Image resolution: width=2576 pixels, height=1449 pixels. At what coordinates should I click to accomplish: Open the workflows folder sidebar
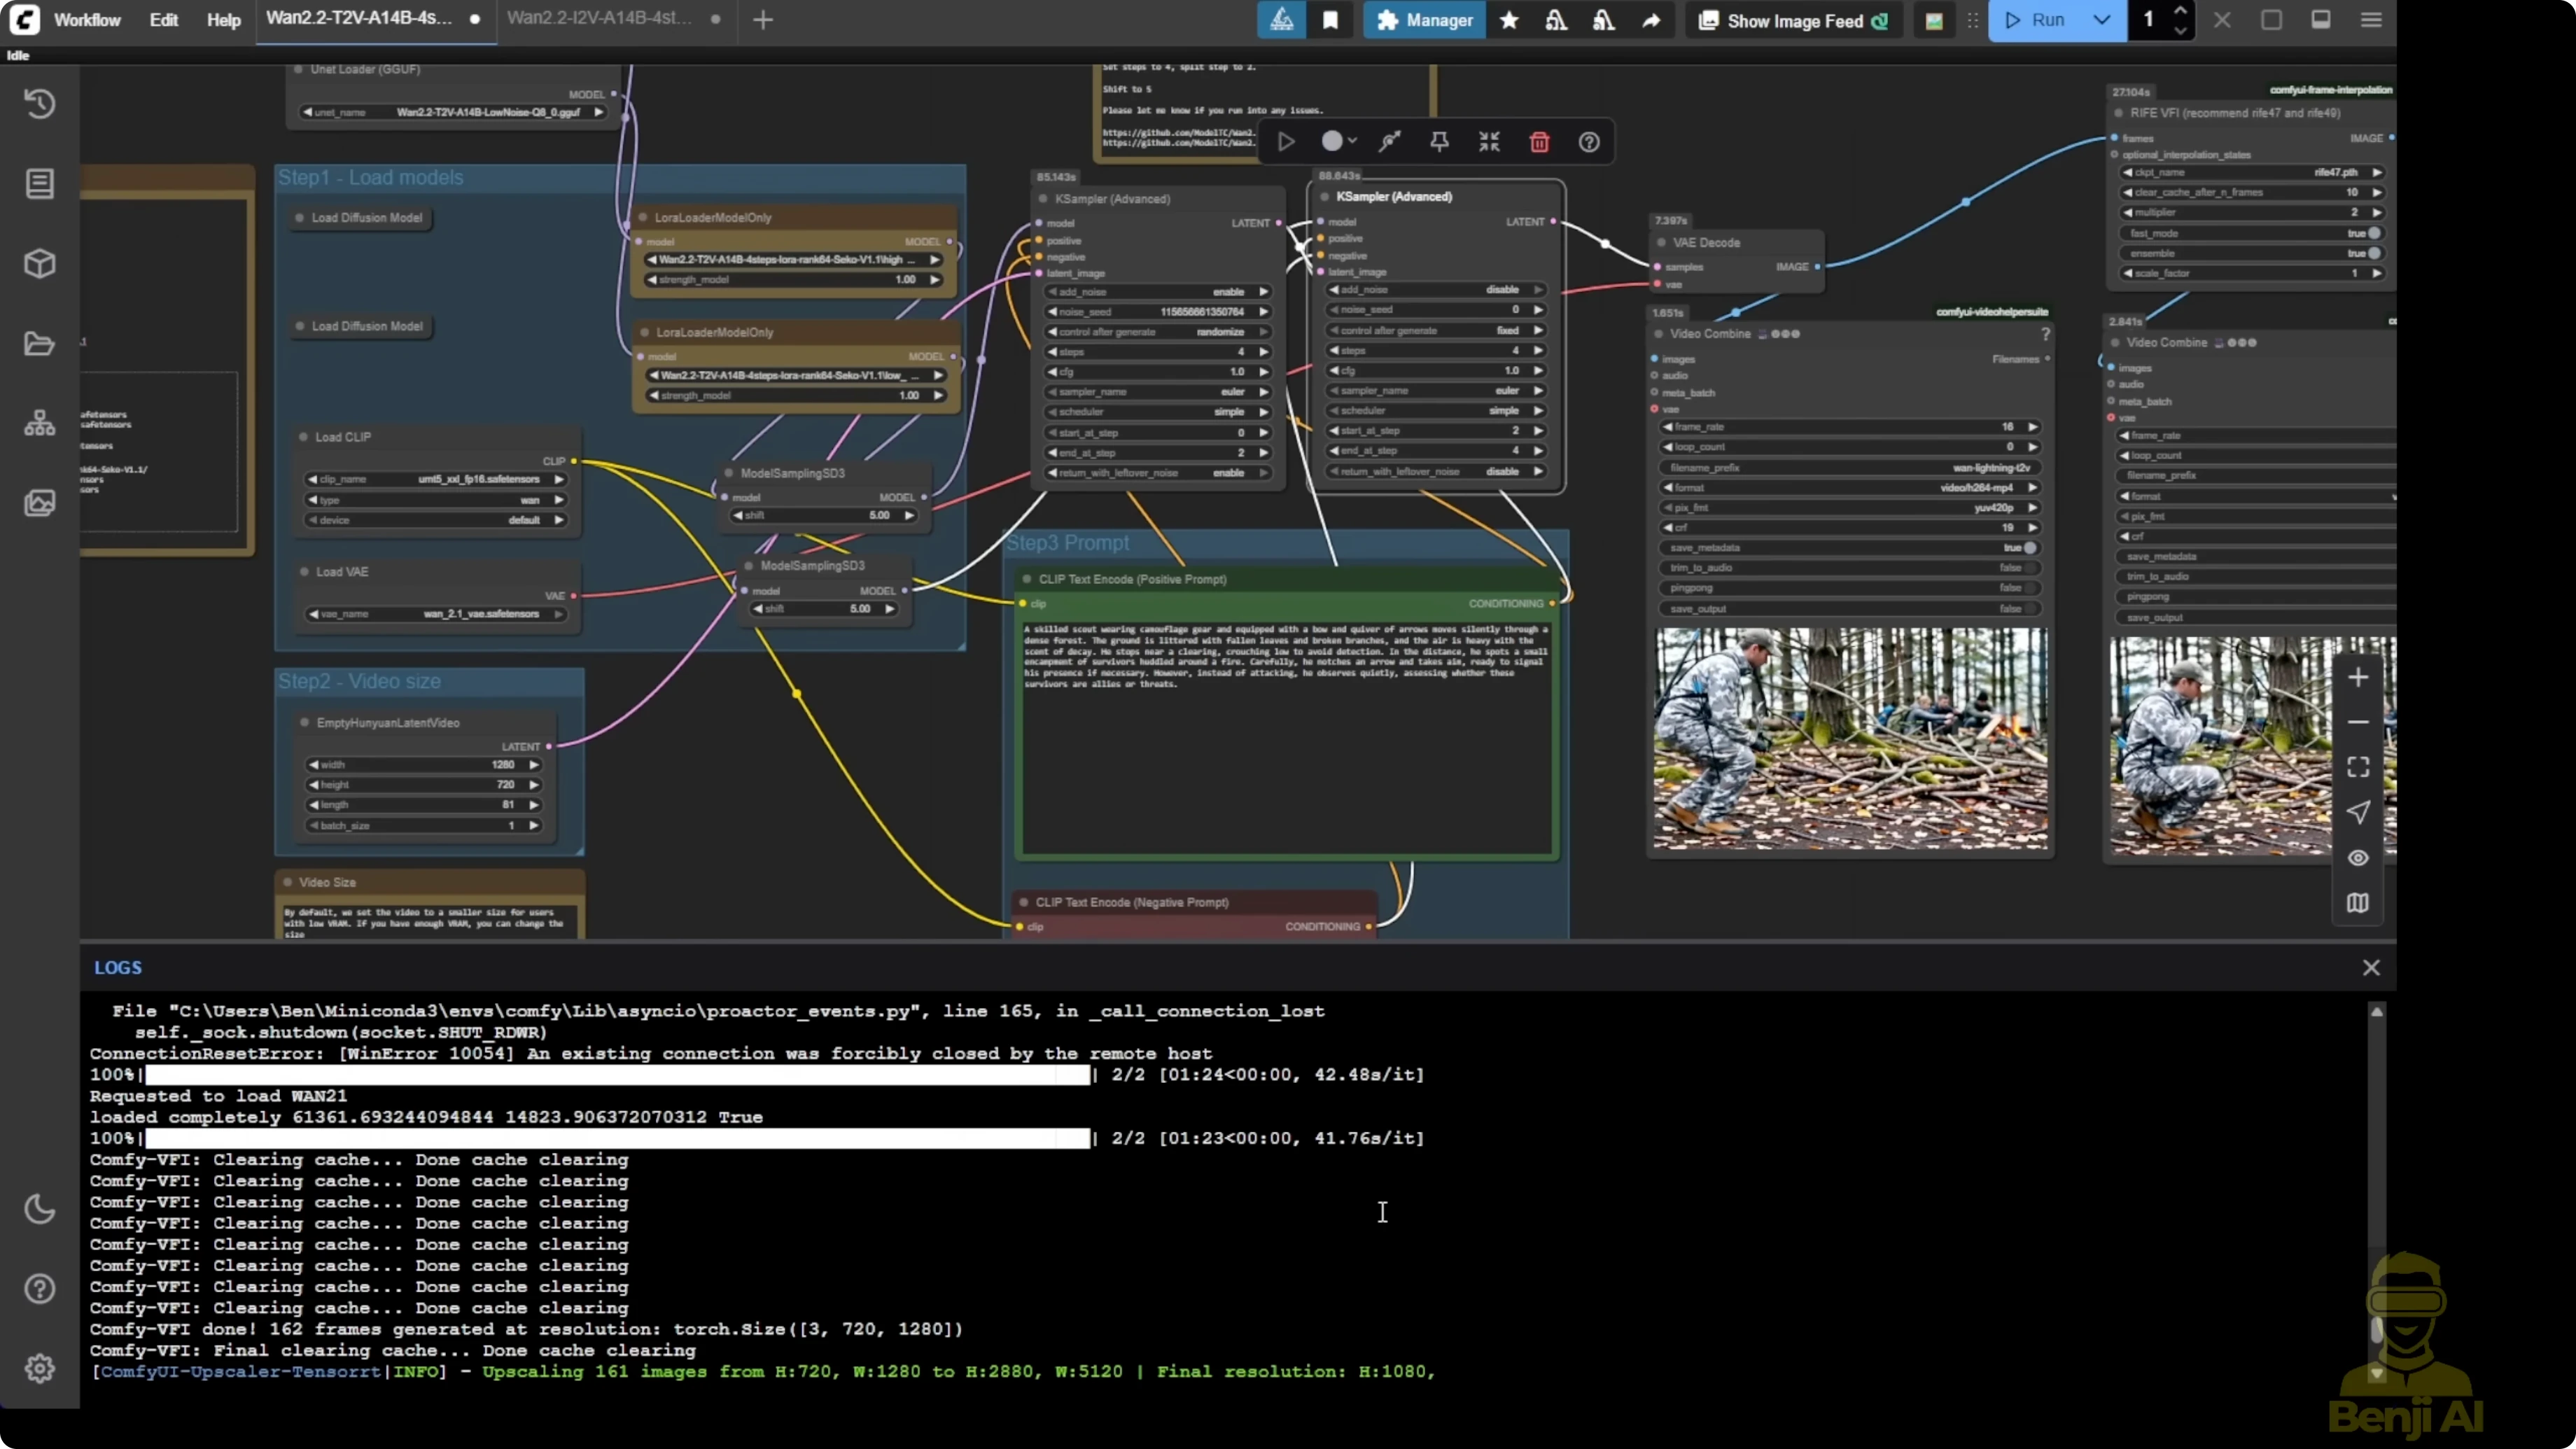pyautogui.click(x=40, y=343)
